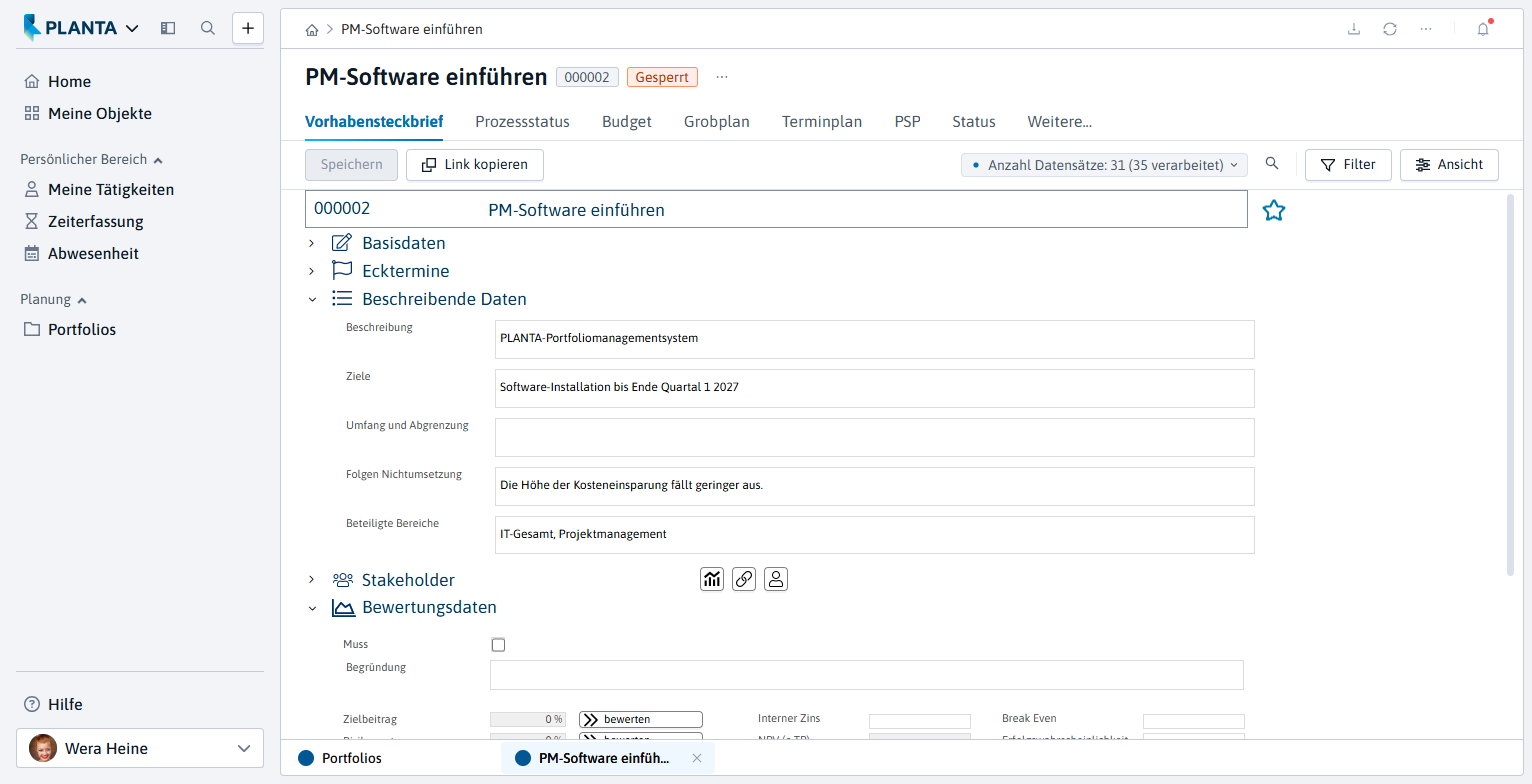This screenshot has height=784, width=1532.
Task: Click the download icon in top bar
Action: [1354, 29]
